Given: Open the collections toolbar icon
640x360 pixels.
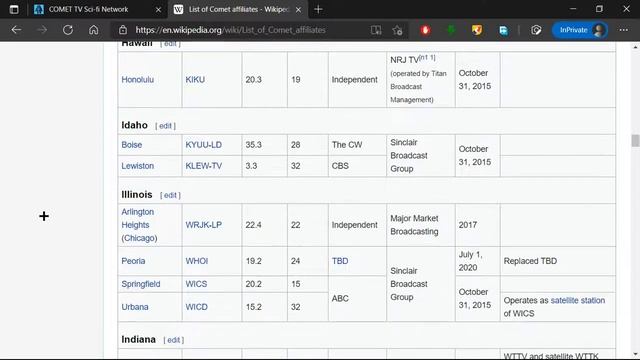Looking at the screenshot, I should click(x=536, y=30).
